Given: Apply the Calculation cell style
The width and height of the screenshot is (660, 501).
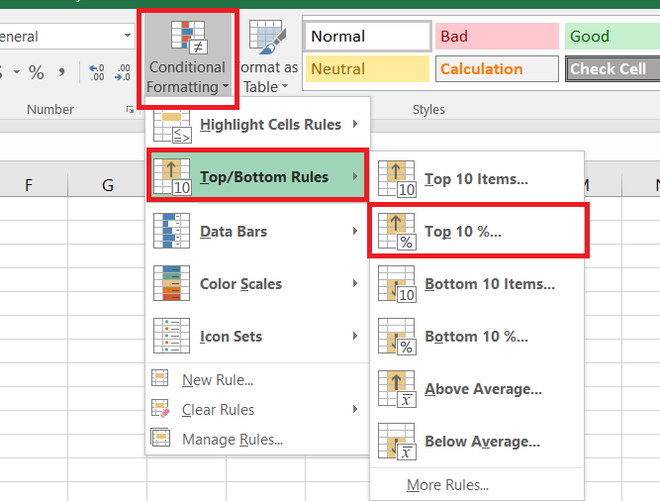Looking at the screenshot, I should coord(497,69).
